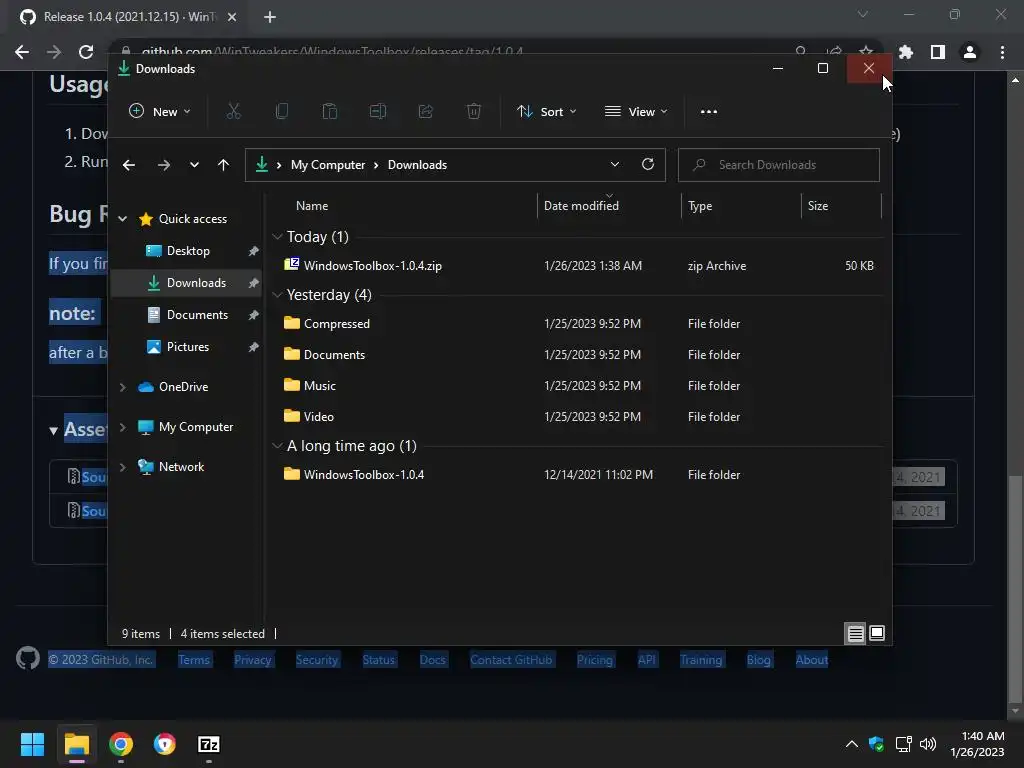The height and width of the screenshot is (768, 1024).
Task: Click the Copy icon in Explorer toolbar
Action: [281, 112]
